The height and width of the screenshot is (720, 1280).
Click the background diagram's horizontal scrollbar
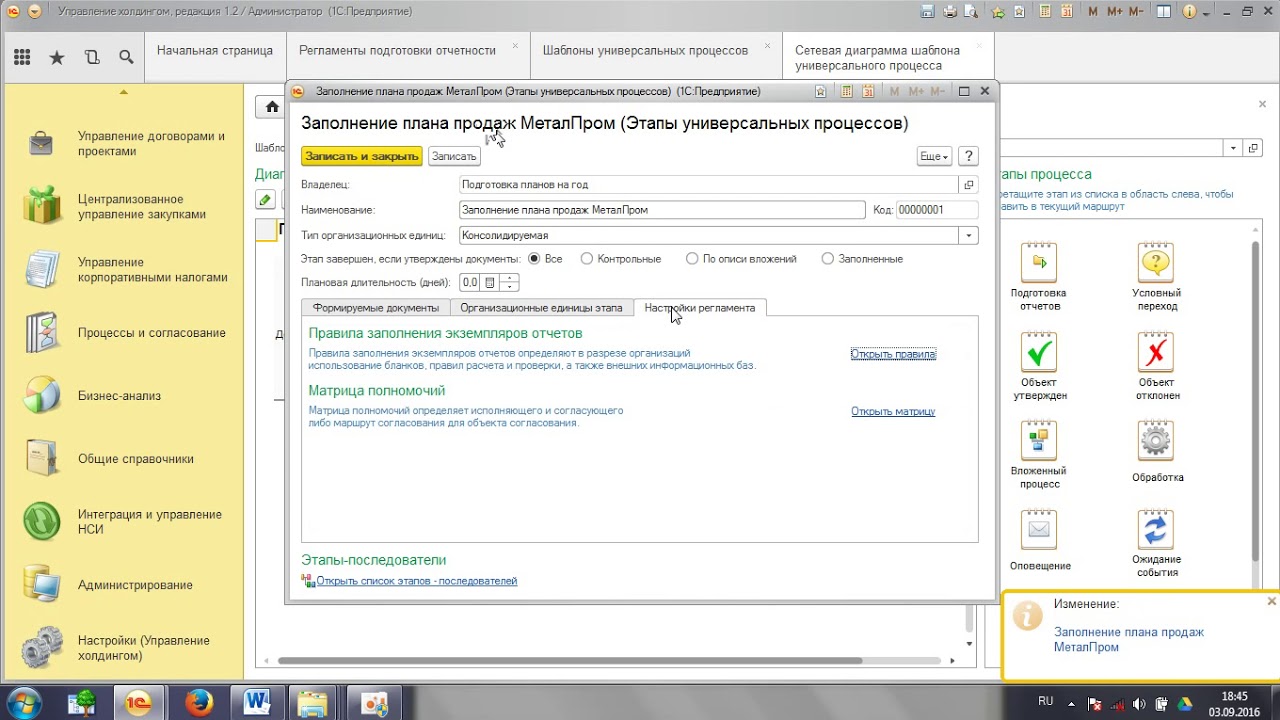pos(570,661)
